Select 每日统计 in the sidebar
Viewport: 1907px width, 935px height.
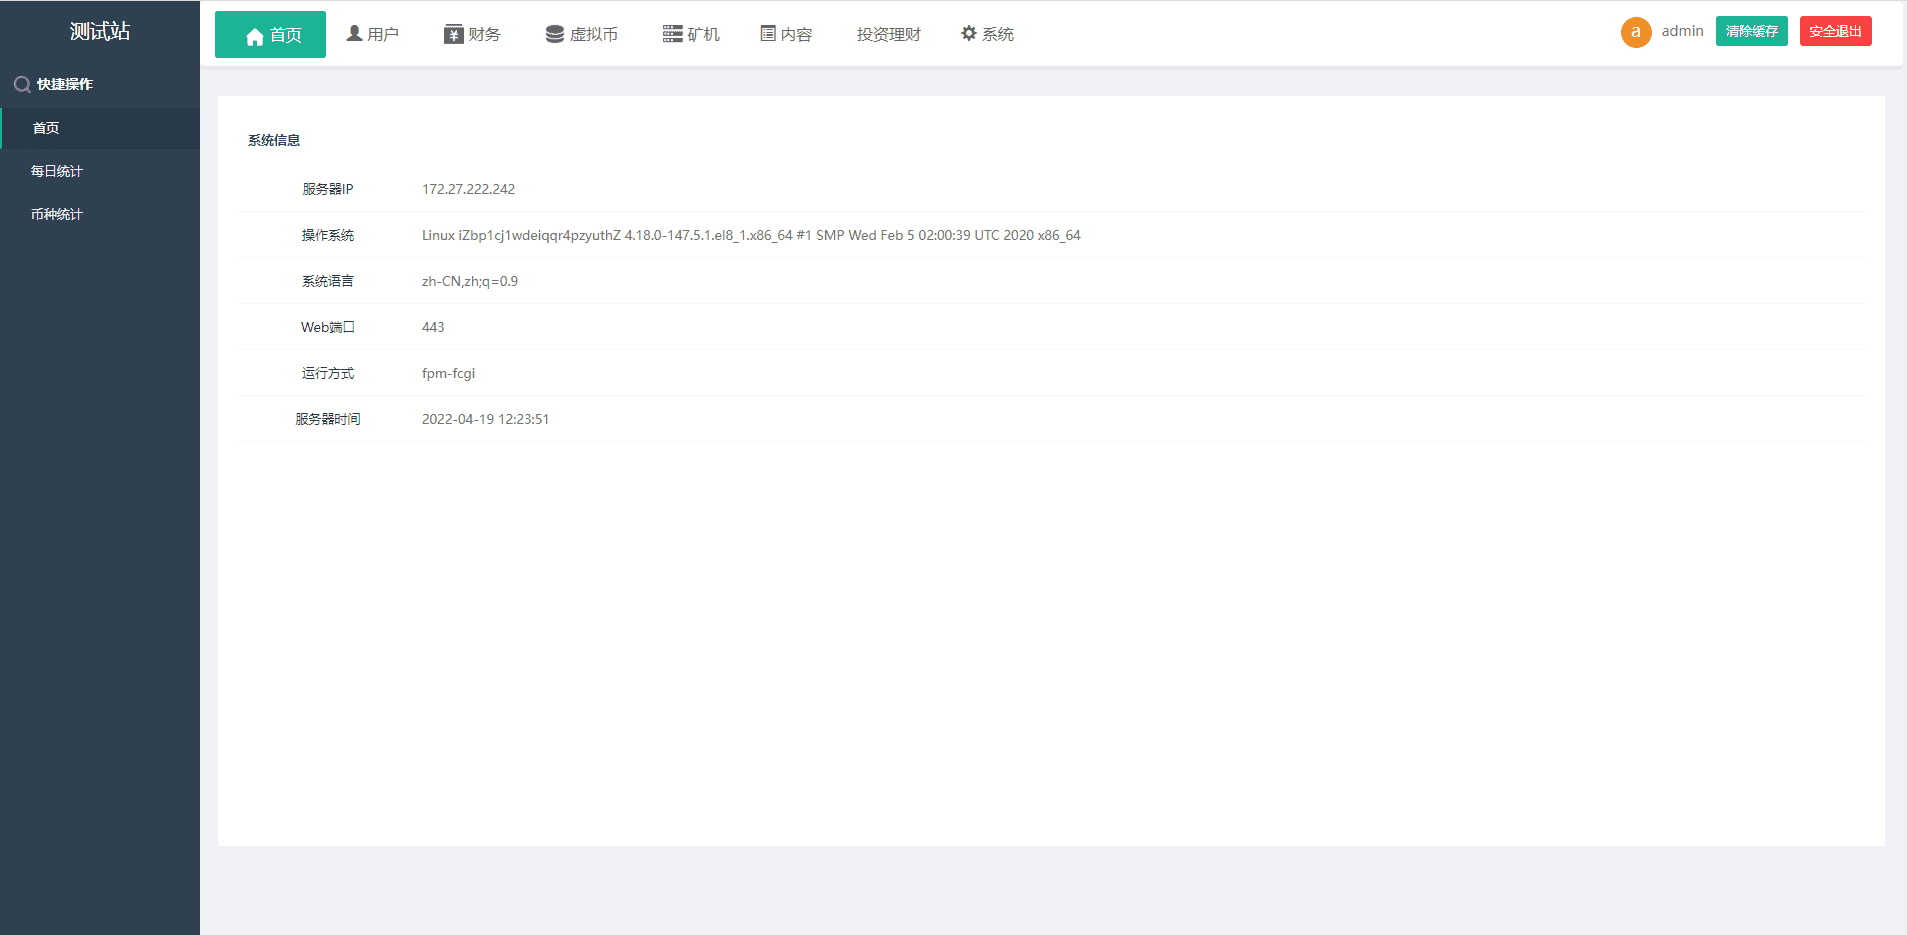57,171
